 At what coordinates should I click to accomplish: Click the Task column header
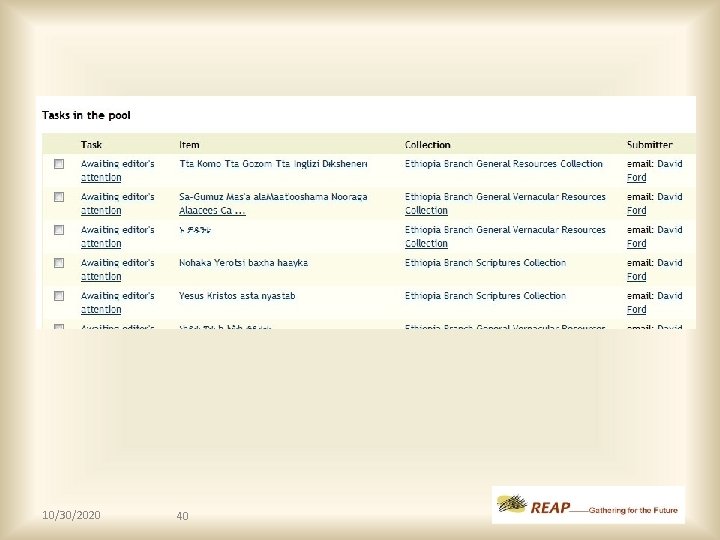tap(91, 145)
